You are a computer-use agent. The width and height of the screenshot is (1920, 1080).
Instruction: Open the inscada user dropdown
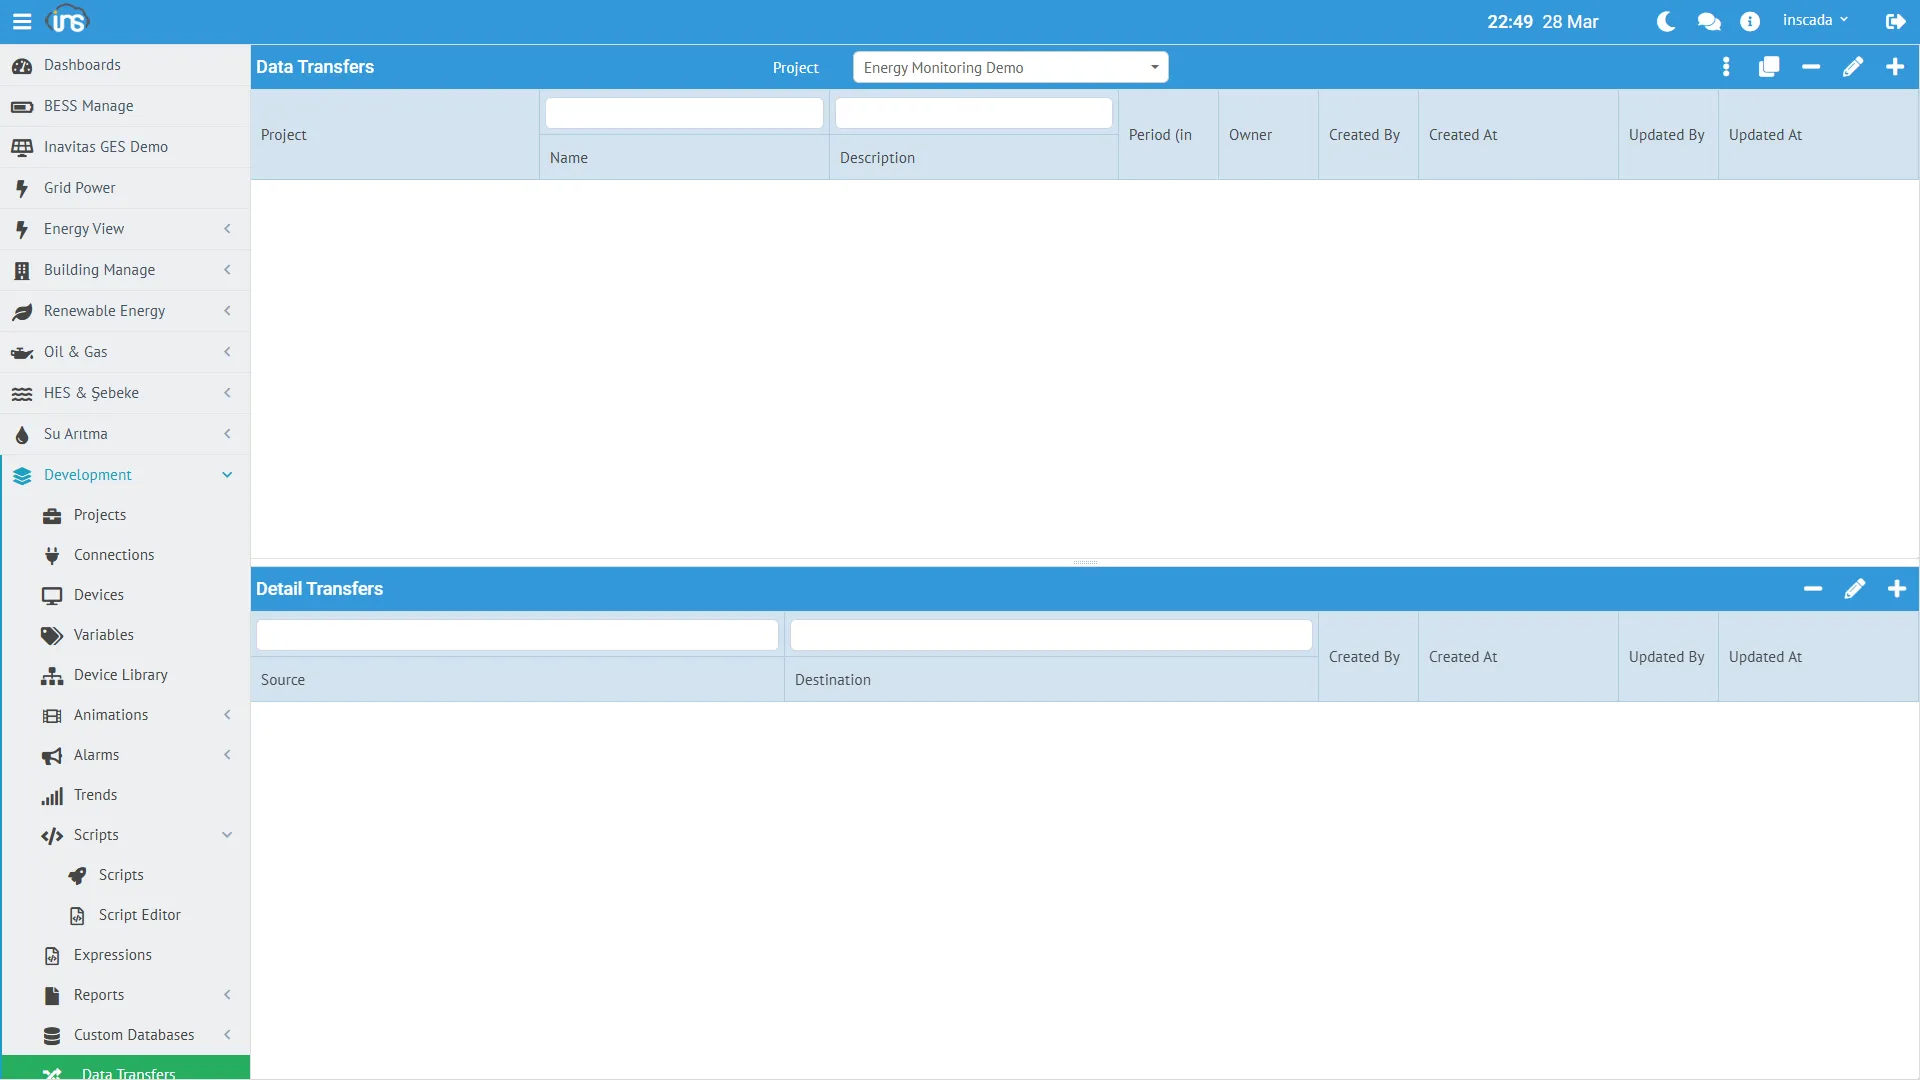click(1815, 20)
